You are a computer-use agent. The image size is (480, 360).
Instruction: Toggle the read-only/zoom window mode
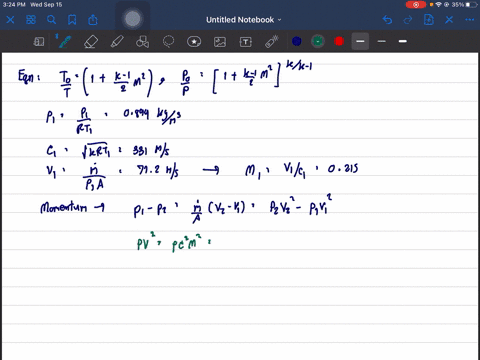tap(39, 42)
